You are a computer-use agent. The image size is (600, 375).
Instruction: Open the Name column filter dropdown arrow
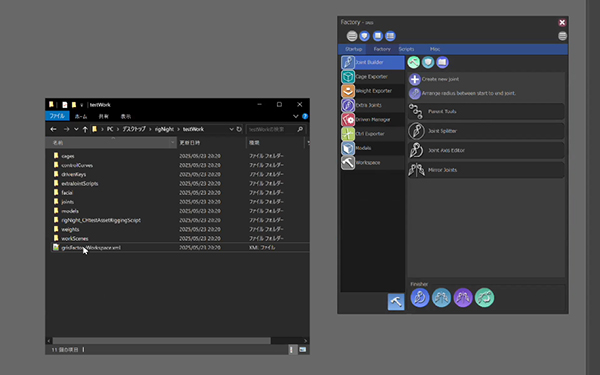pyautogui.click(x=173, y=143)
